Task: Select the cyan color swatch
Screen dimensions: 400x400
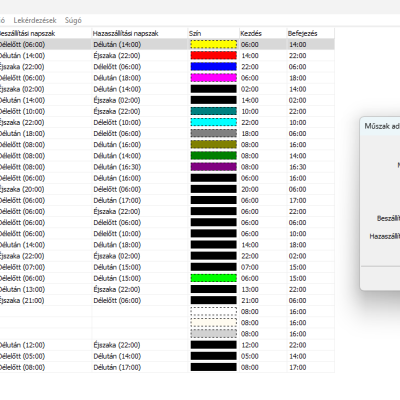Action: [x=214, y=122]
